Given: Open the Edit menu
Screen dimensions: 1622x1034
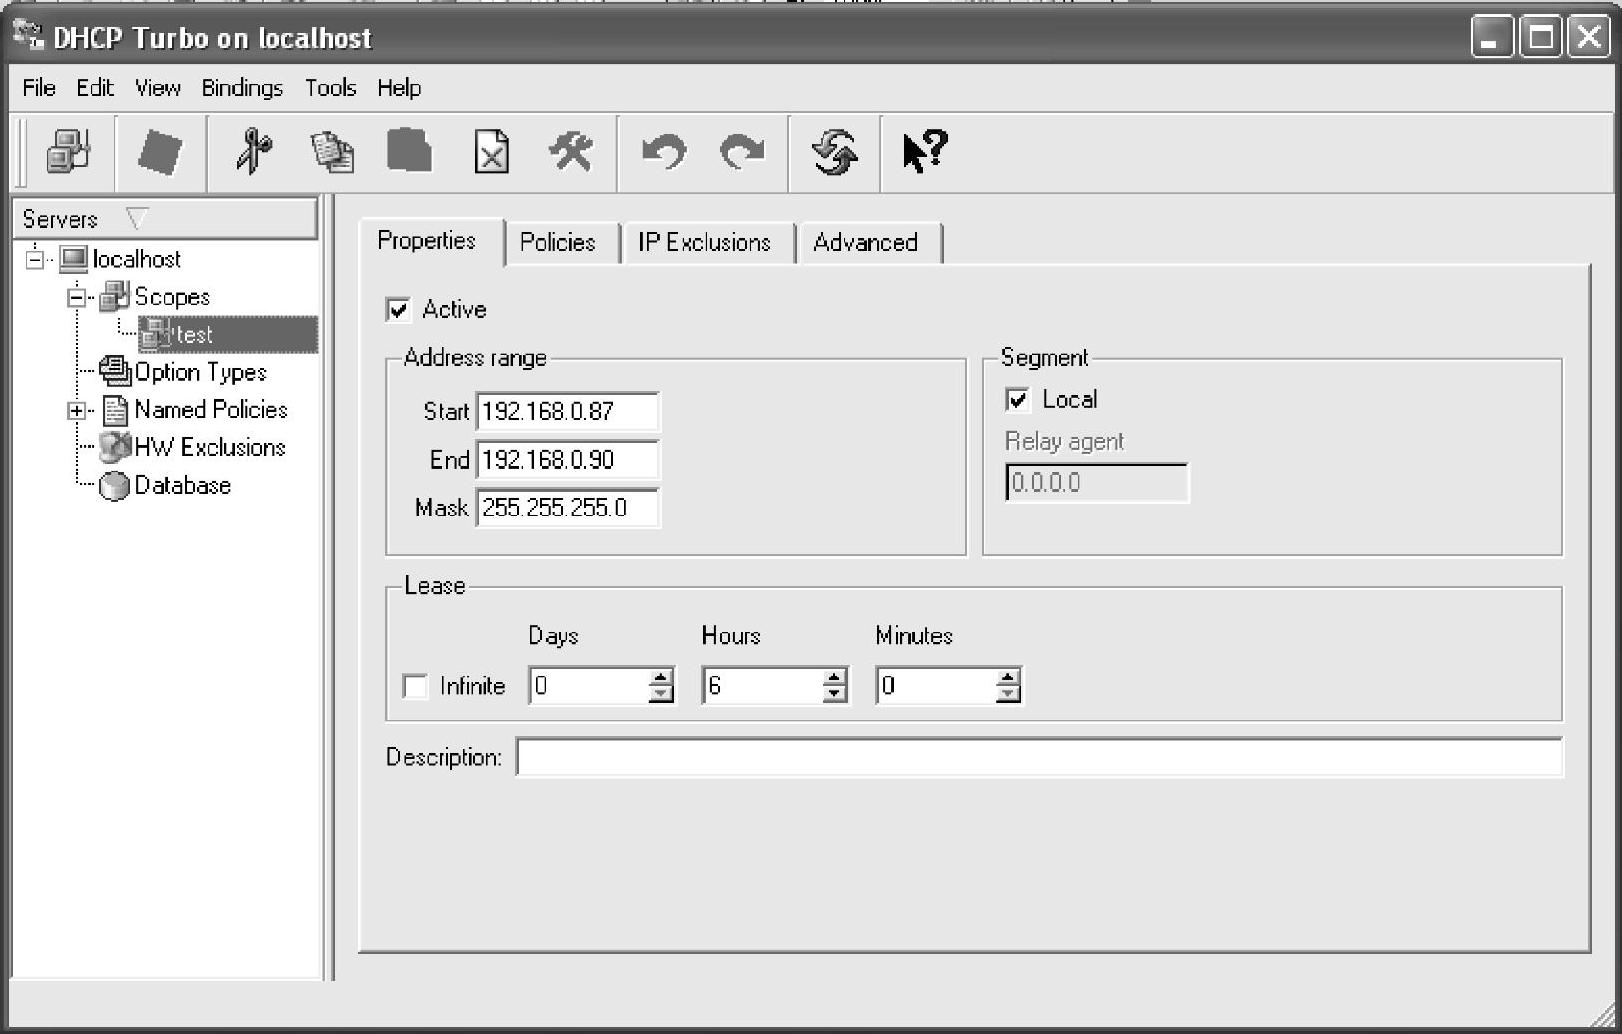Looking at the screenshot, I should coord(95,88).
